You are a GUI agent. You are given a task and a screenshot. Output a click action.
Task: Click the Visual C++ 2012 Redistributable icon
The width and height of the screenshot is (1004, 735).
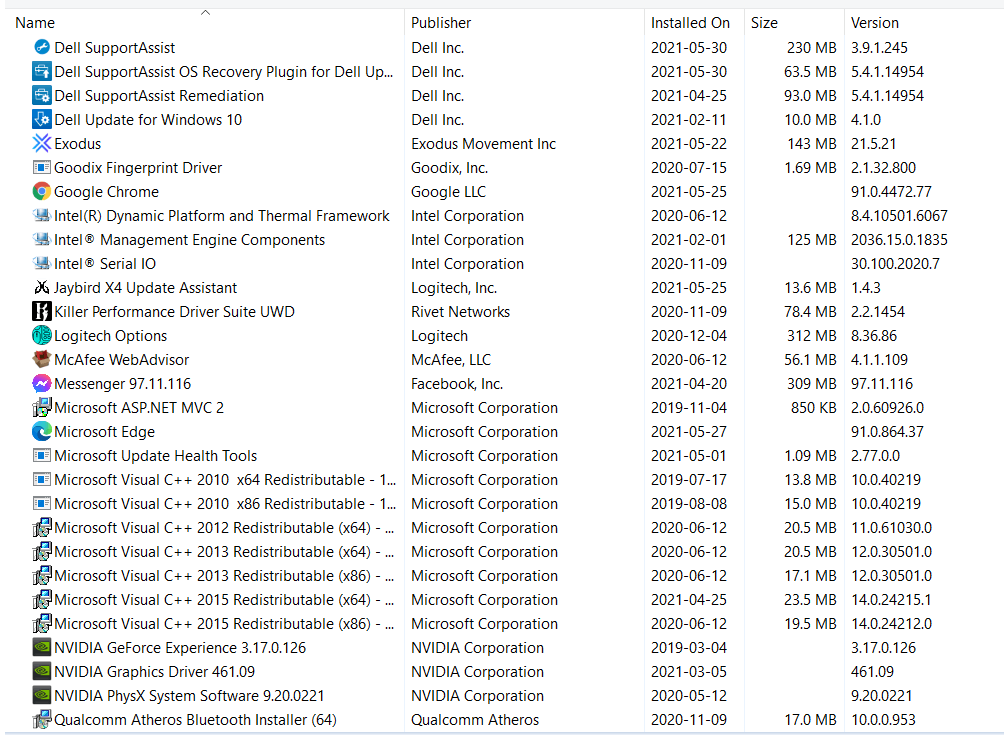click(42, 528)
